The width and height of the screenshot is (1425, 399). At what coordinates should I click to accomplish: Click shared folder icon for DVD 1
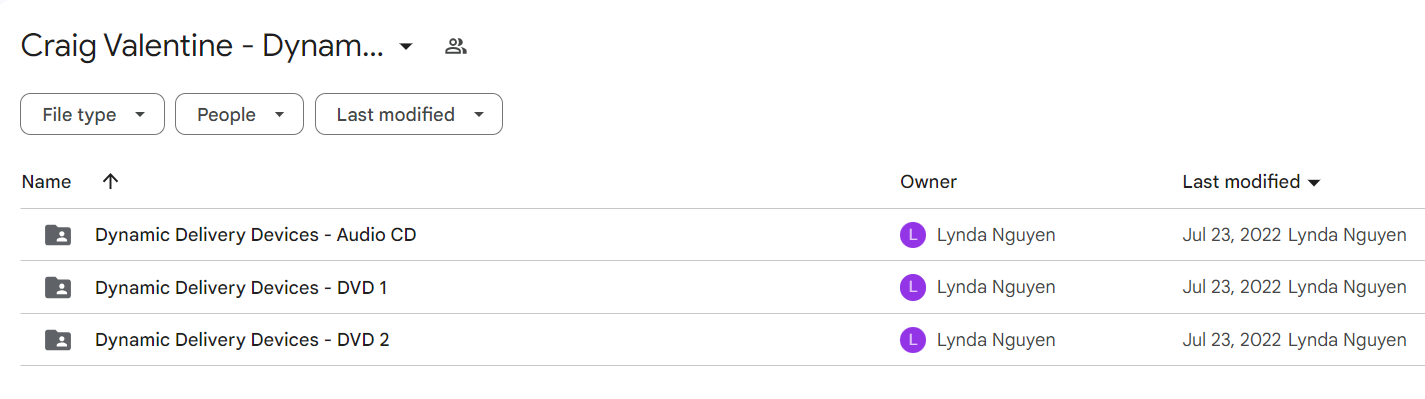59,287
